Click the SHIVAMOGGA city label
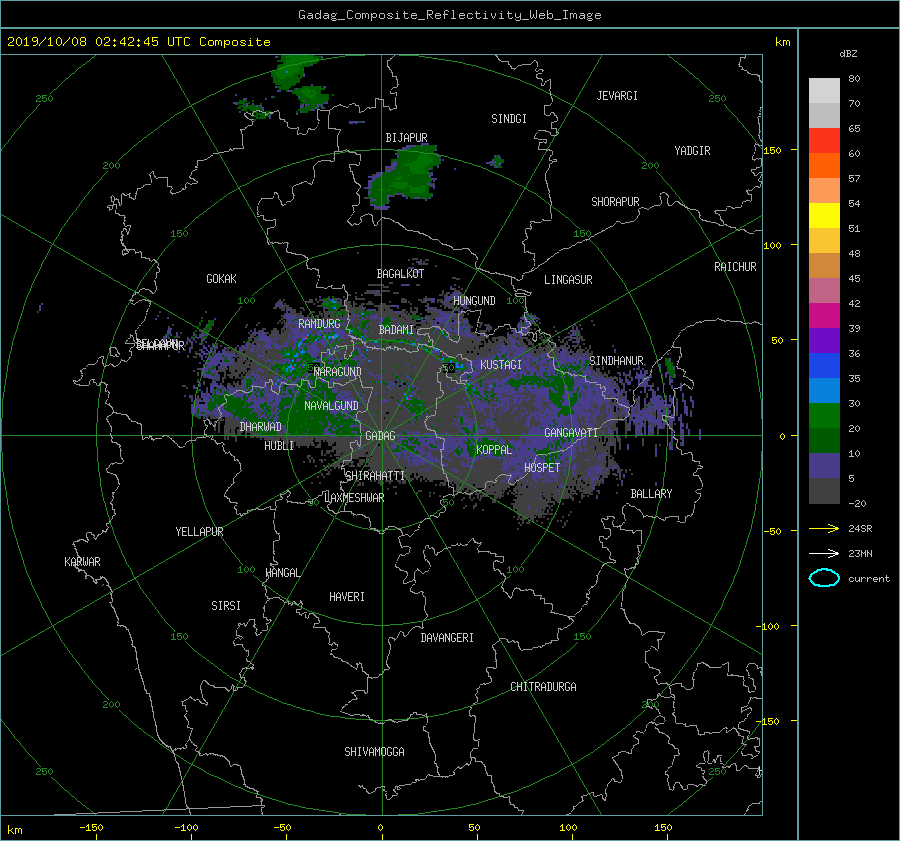The width and height of the screenshot is (900, 841). [x=374, y=751]
